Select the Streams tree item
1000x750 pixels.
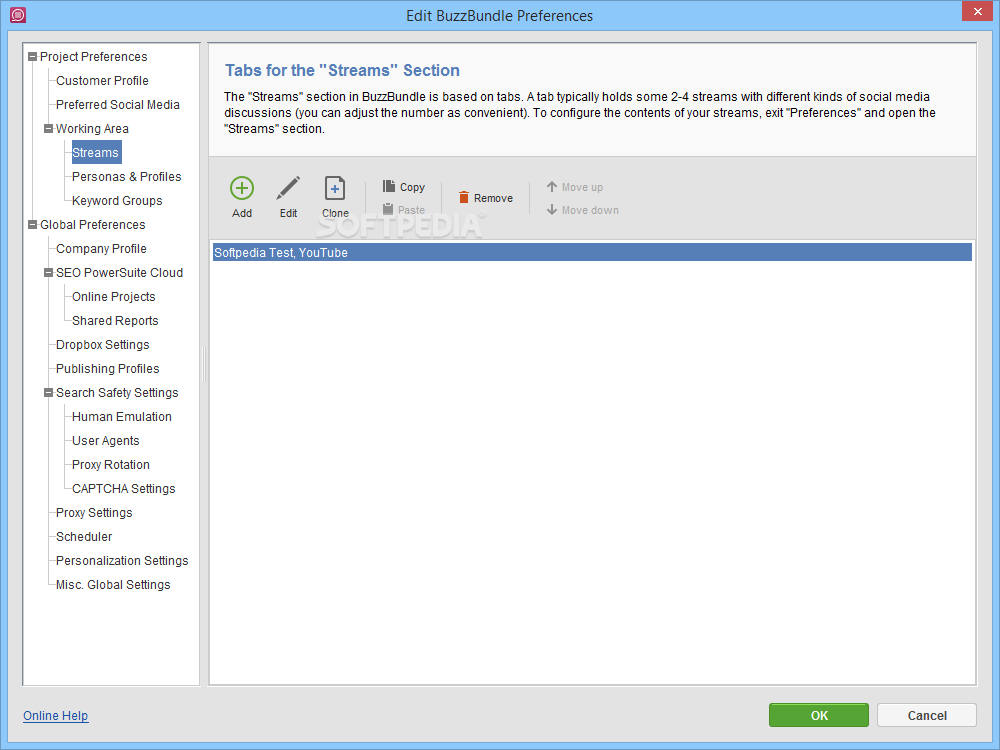click(x=96, y=152)
